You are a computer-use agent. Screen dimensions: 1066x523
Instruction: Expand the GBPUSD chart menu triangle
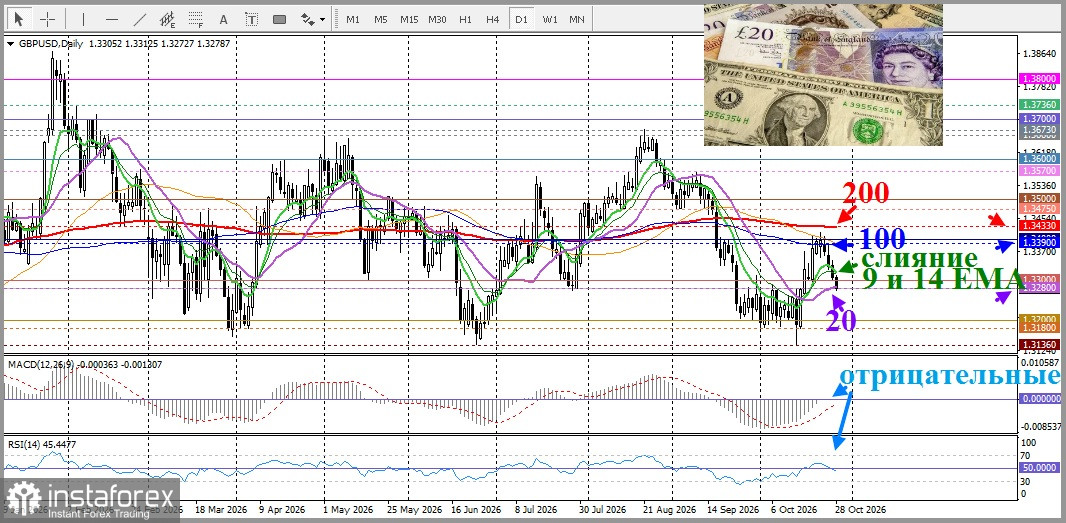10,44
